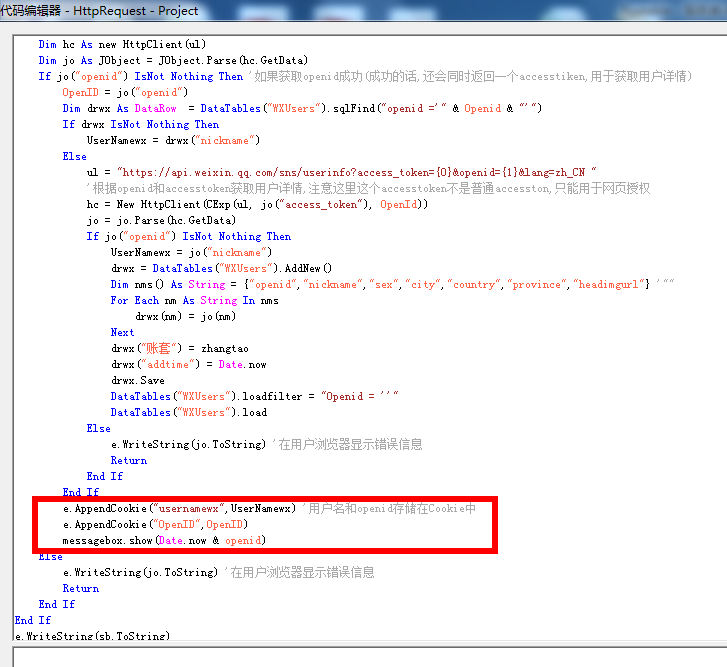
Task: Click the UserNamewx = jo("nickname") line
Action: 191,252
